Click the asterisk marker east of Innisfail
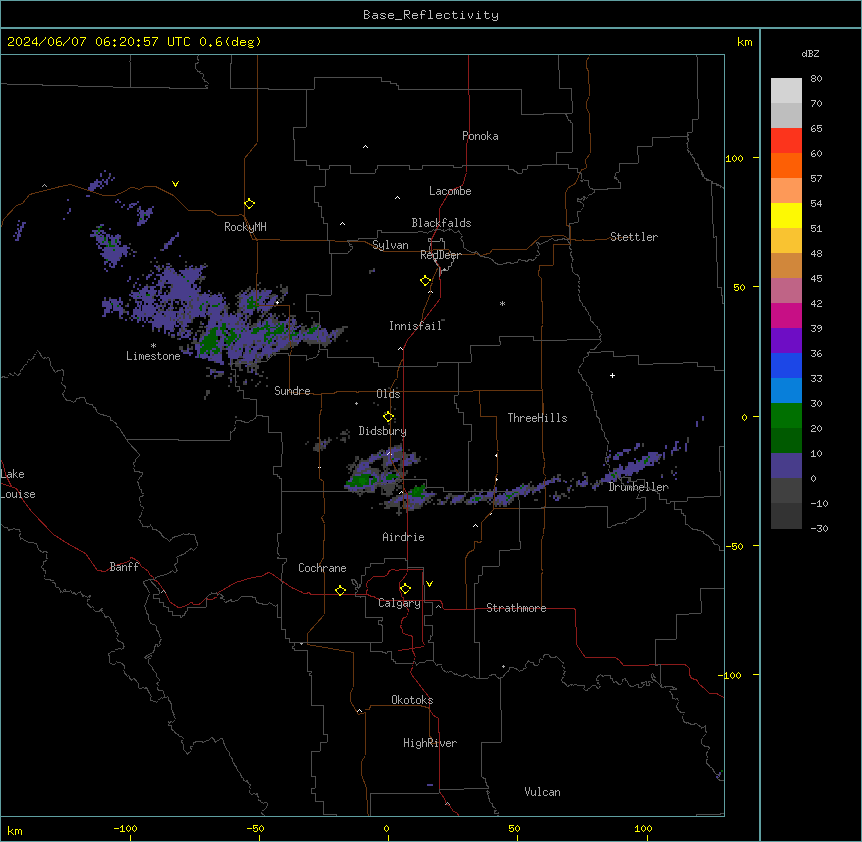The height and width of the screenshot is (842, 862). tap(502, 303)
